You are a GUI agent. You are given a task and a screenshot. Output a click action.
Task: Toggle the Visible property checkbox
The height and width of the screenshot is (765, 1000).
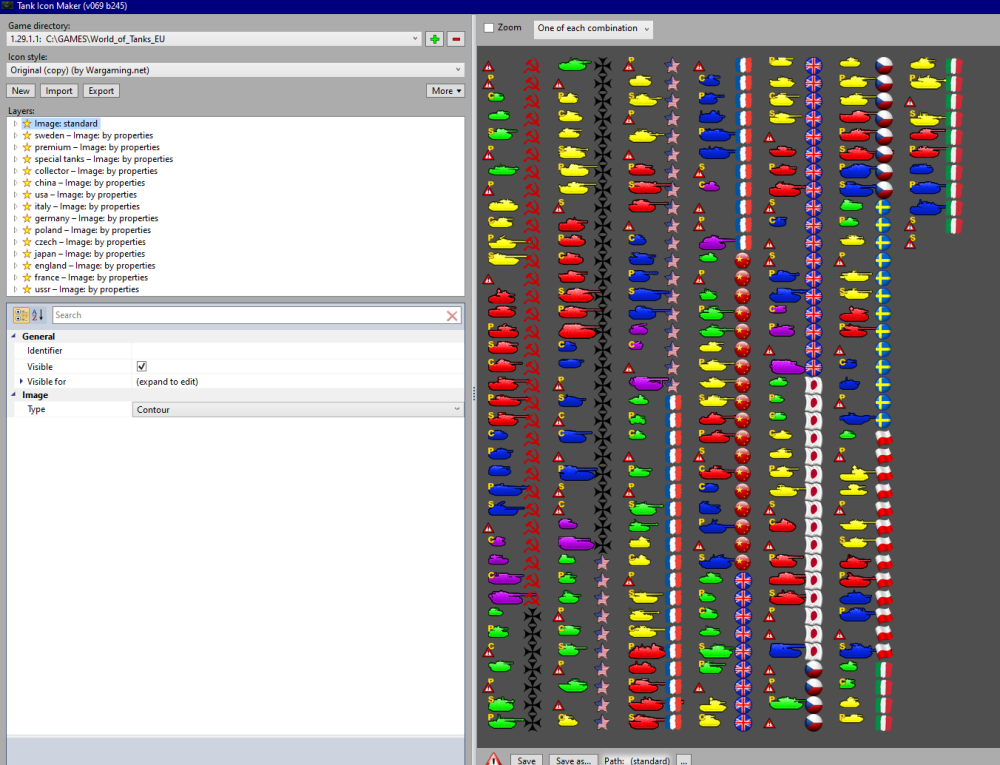[x=142, y=367]
